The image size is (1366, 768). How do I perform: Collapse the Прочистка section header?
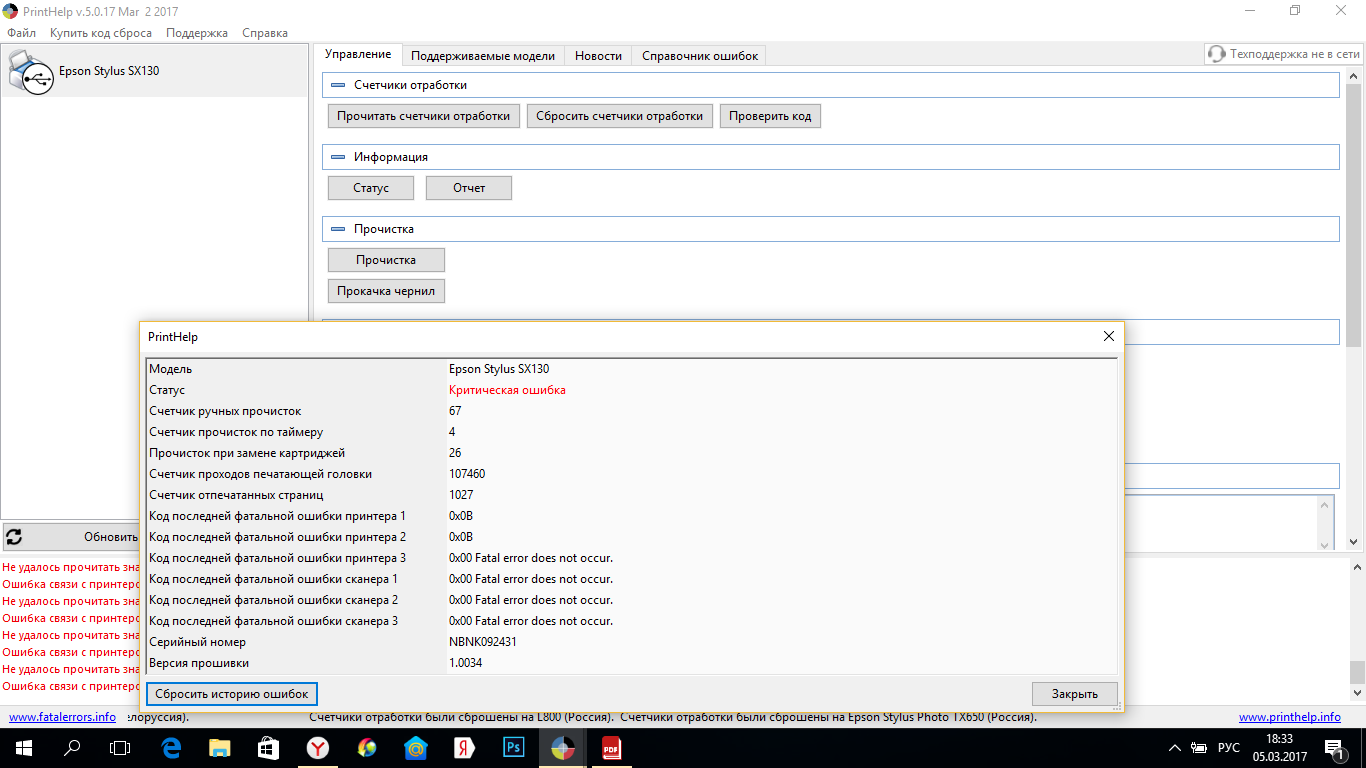click(338, 229)
